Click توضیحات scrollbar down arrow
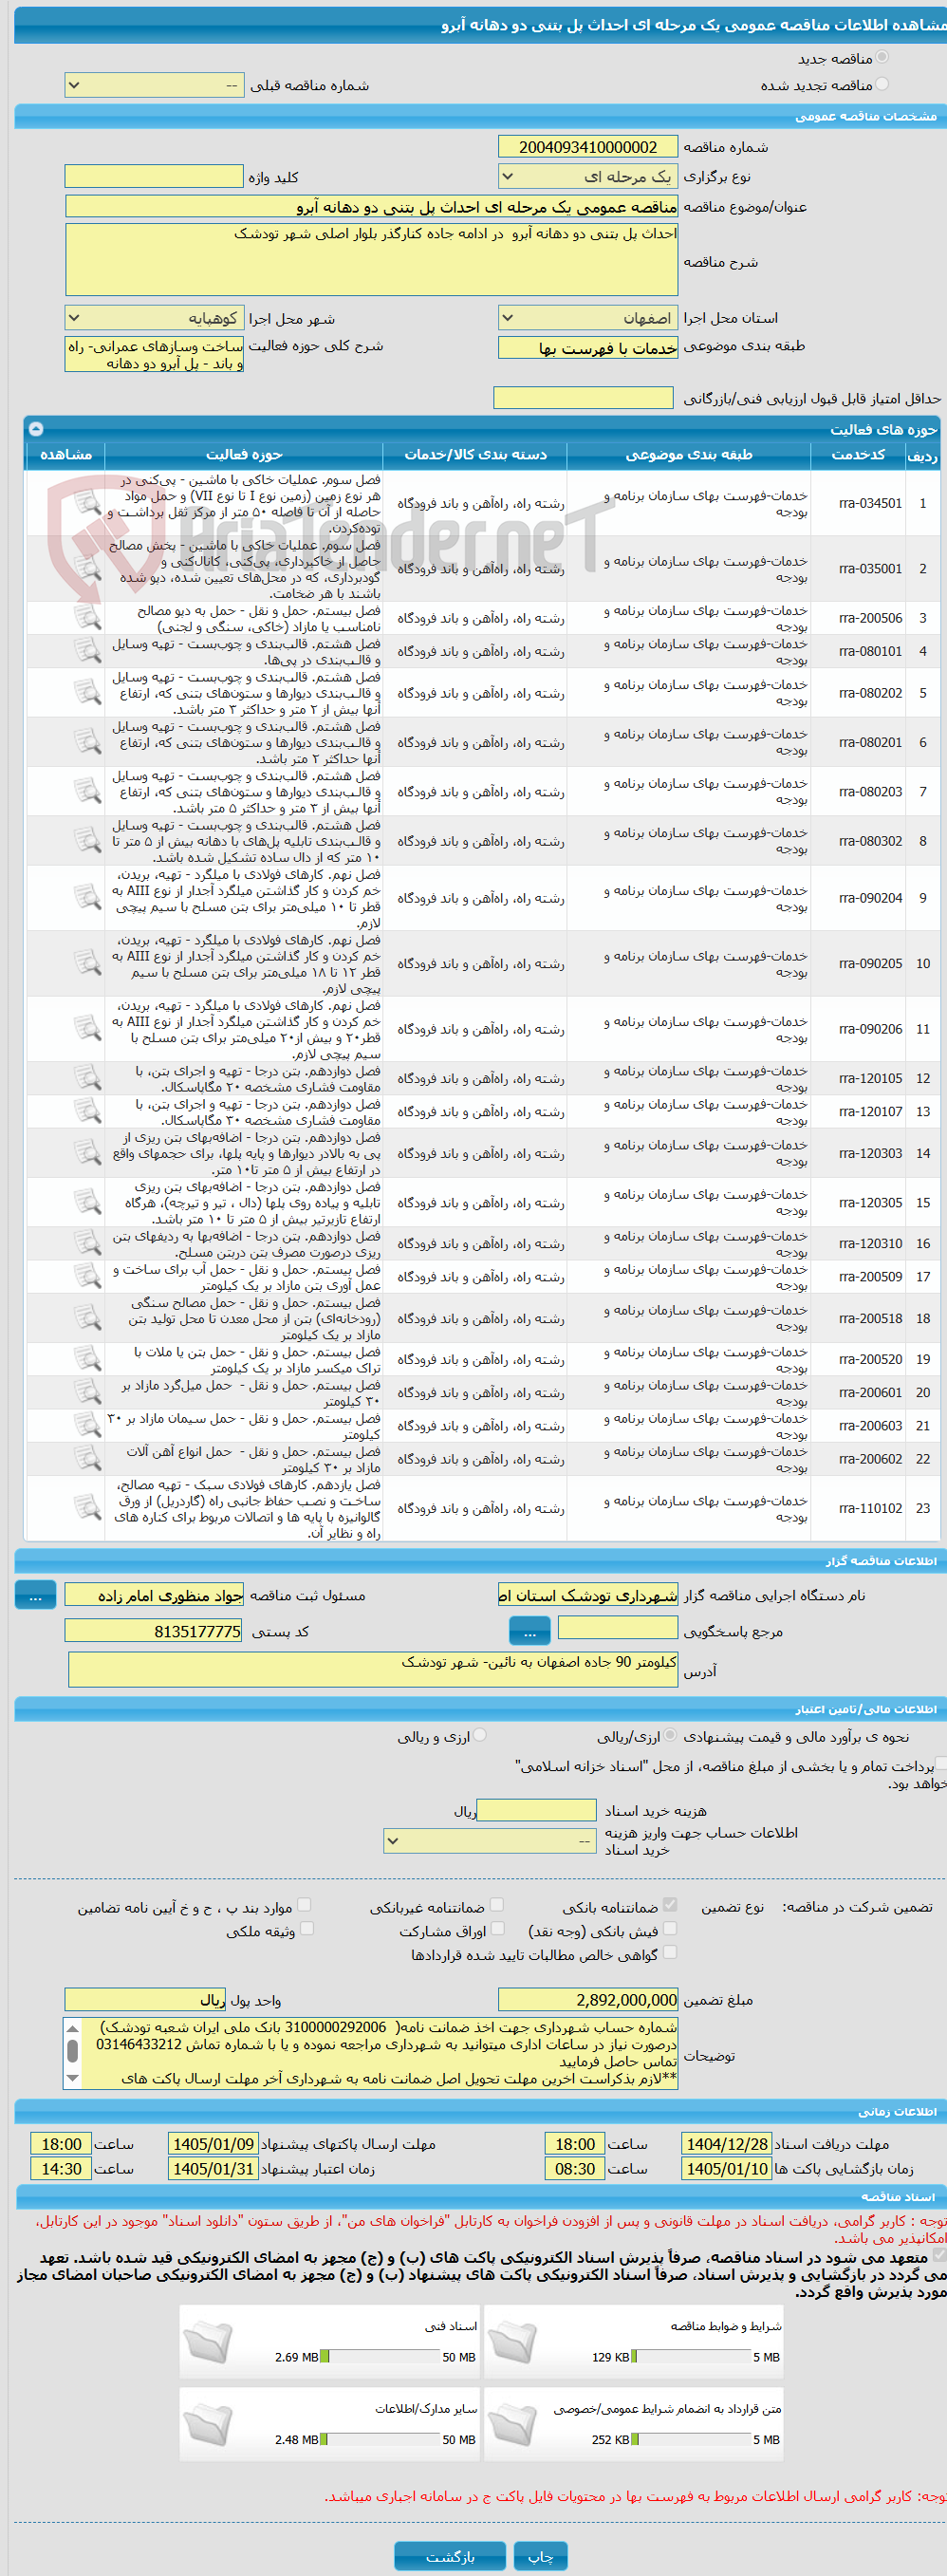The image size is (947, 2576). click(72, 2077)
